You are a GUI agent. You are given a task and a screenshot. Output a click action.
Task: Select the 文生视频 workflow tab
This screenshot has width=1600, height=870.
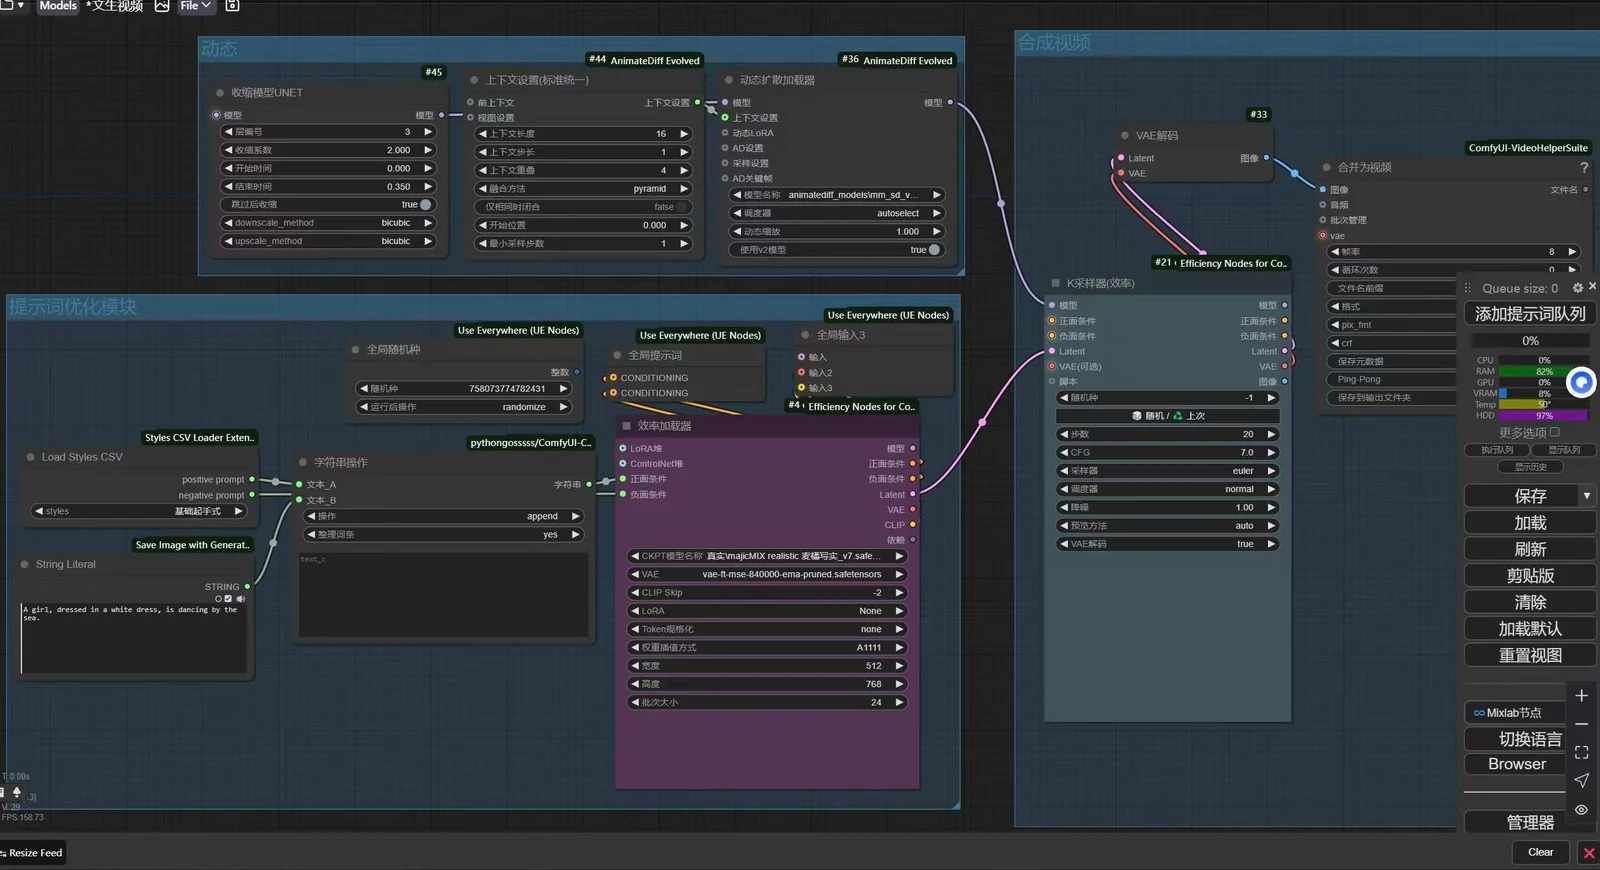(115, 6)
